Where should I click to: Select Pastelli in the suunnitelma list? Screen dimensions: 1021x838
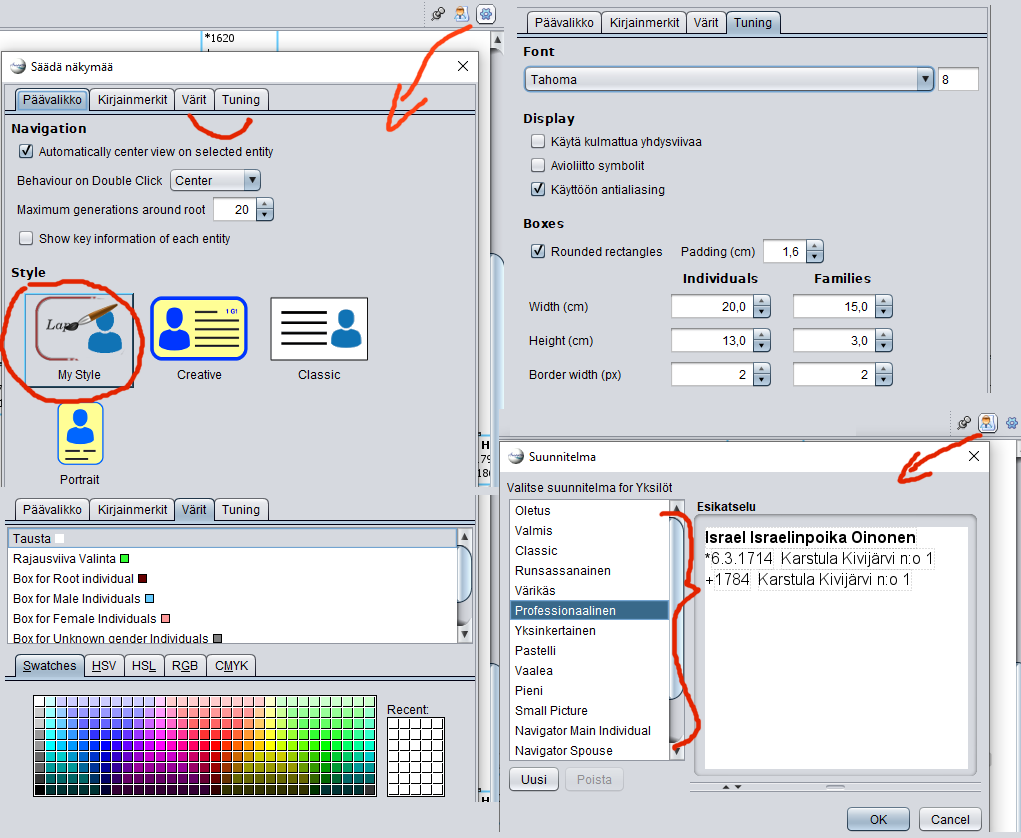[589, 650]
